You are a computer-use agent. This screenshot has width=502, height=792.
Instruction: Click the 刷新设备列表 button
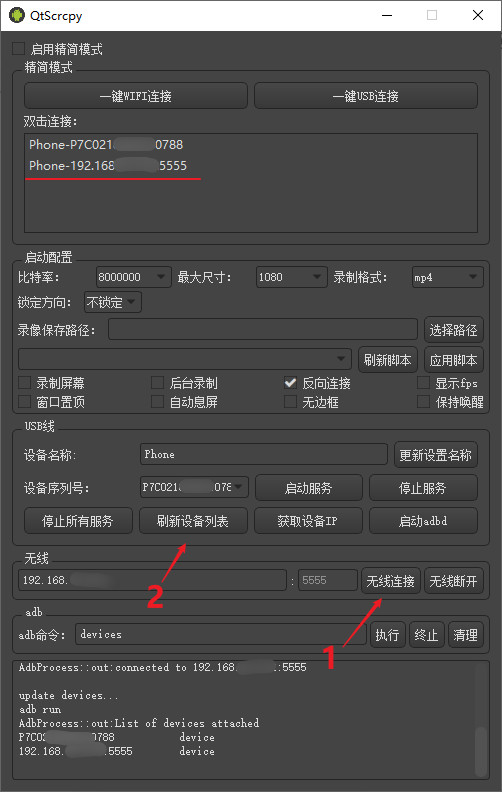pyautogui.click(x=193, y=521)
